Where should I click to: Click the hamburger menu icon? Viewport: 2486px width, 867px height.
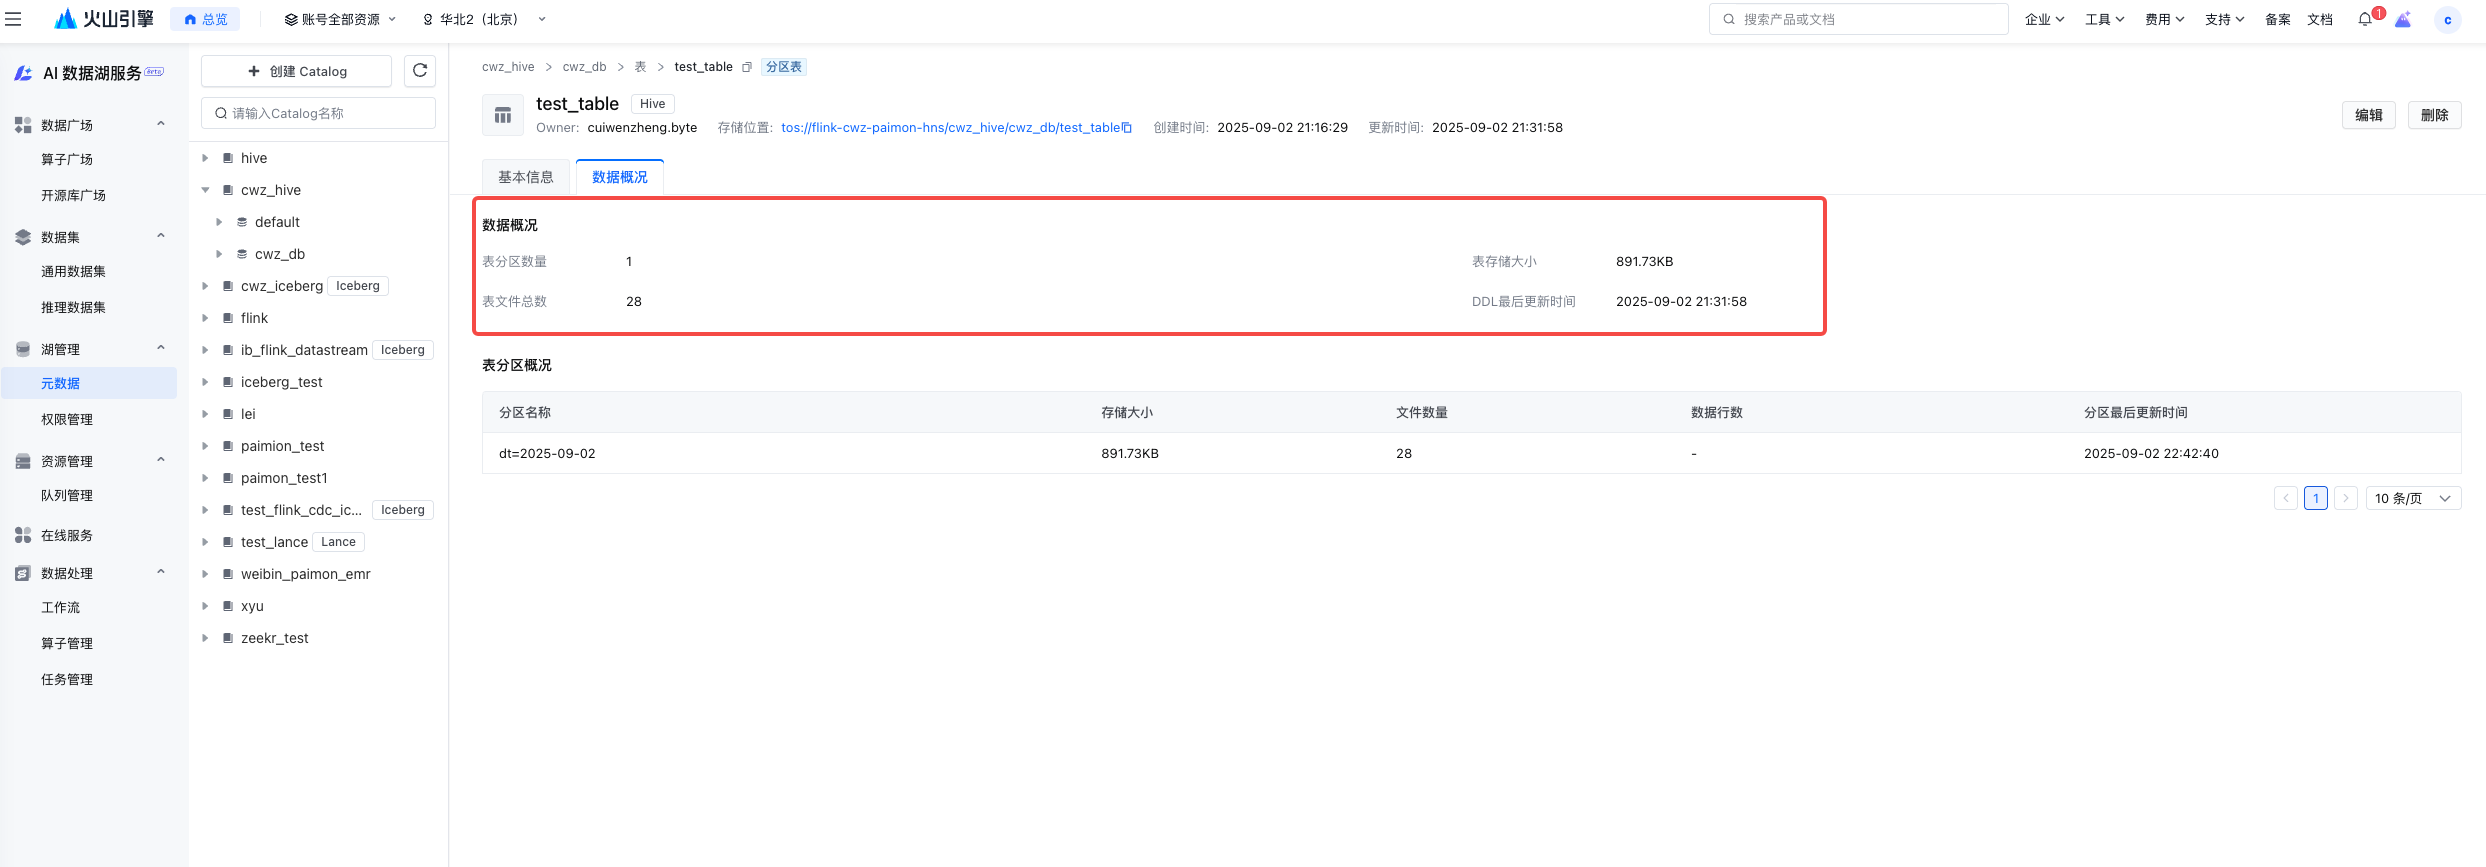(x=13, y=19)
